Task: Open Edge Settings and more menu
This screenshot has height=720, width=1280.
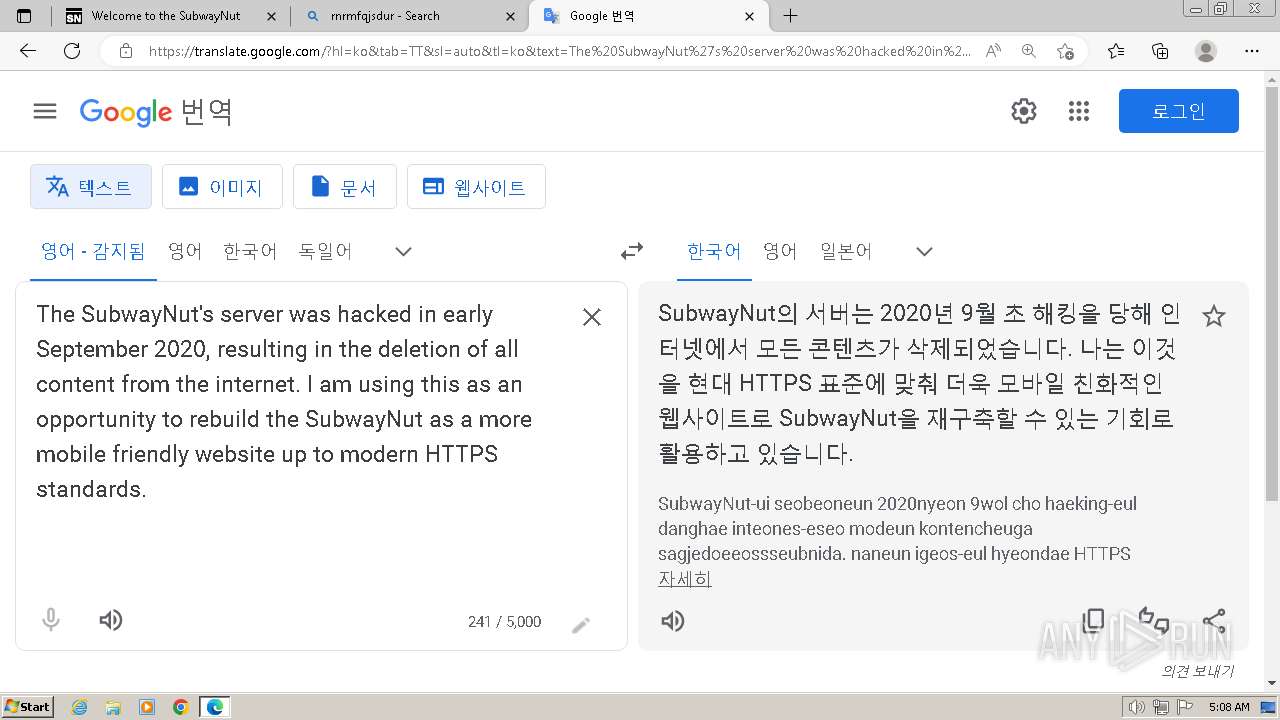Action: click(1251, 51)
